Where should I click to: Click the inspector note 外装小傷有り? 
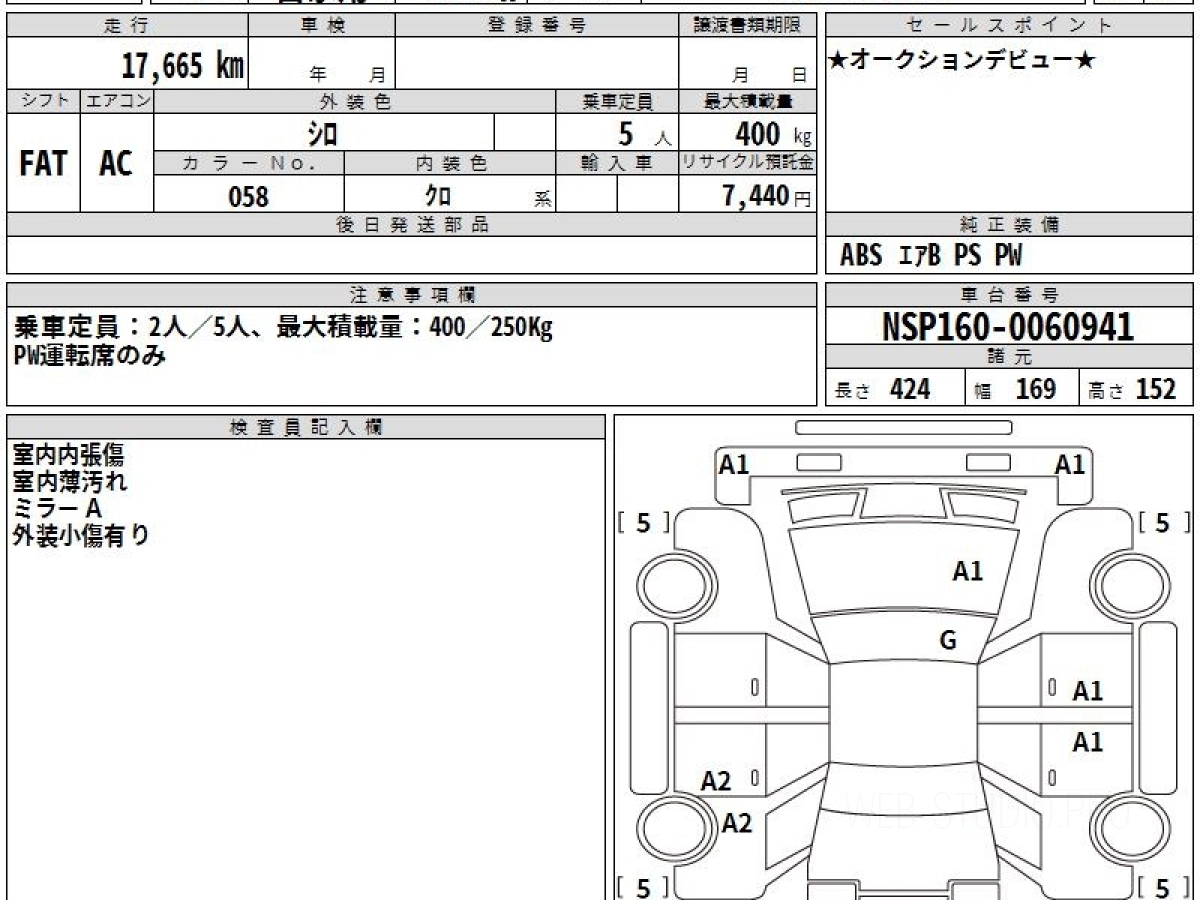[x=82, y=535]
